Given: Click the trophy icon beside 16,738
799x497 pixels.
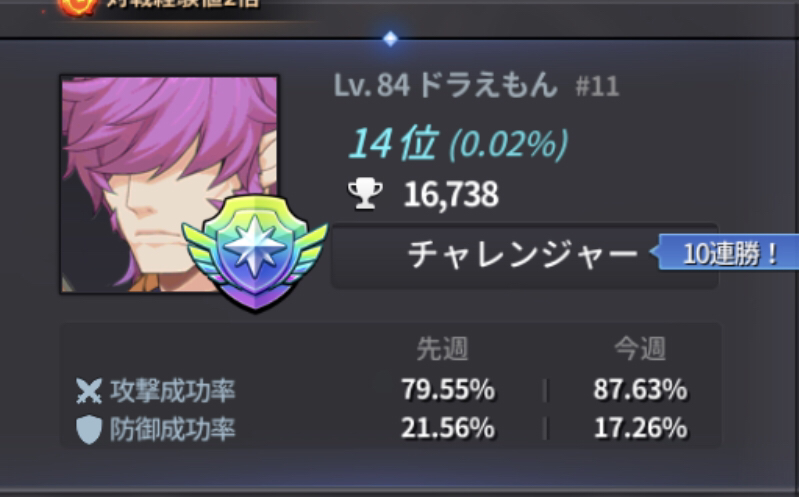Looking at the screenshot, I should tap(365, 194).
